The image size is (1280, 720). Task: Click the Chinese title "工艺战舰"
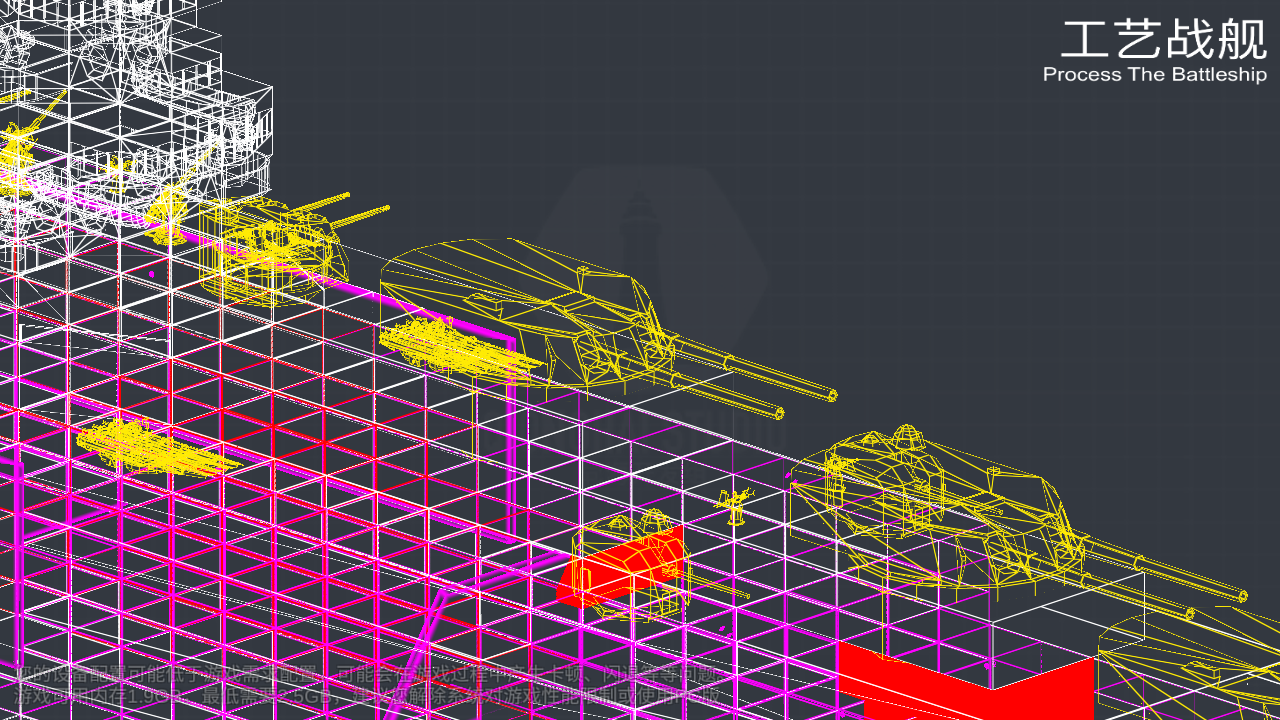[x=1164, y=39]
